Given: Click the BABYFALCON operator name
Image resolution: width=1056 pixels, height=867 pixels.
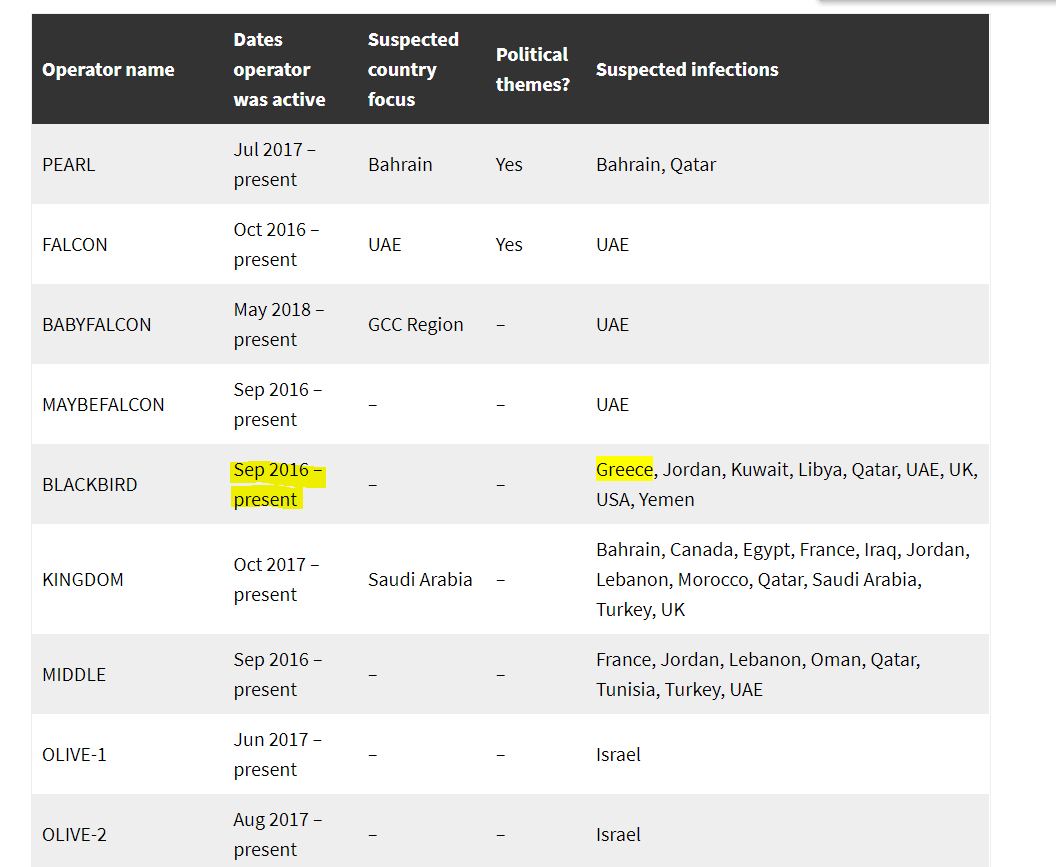Looking at the screenshot, I should (x=97, y=325).
